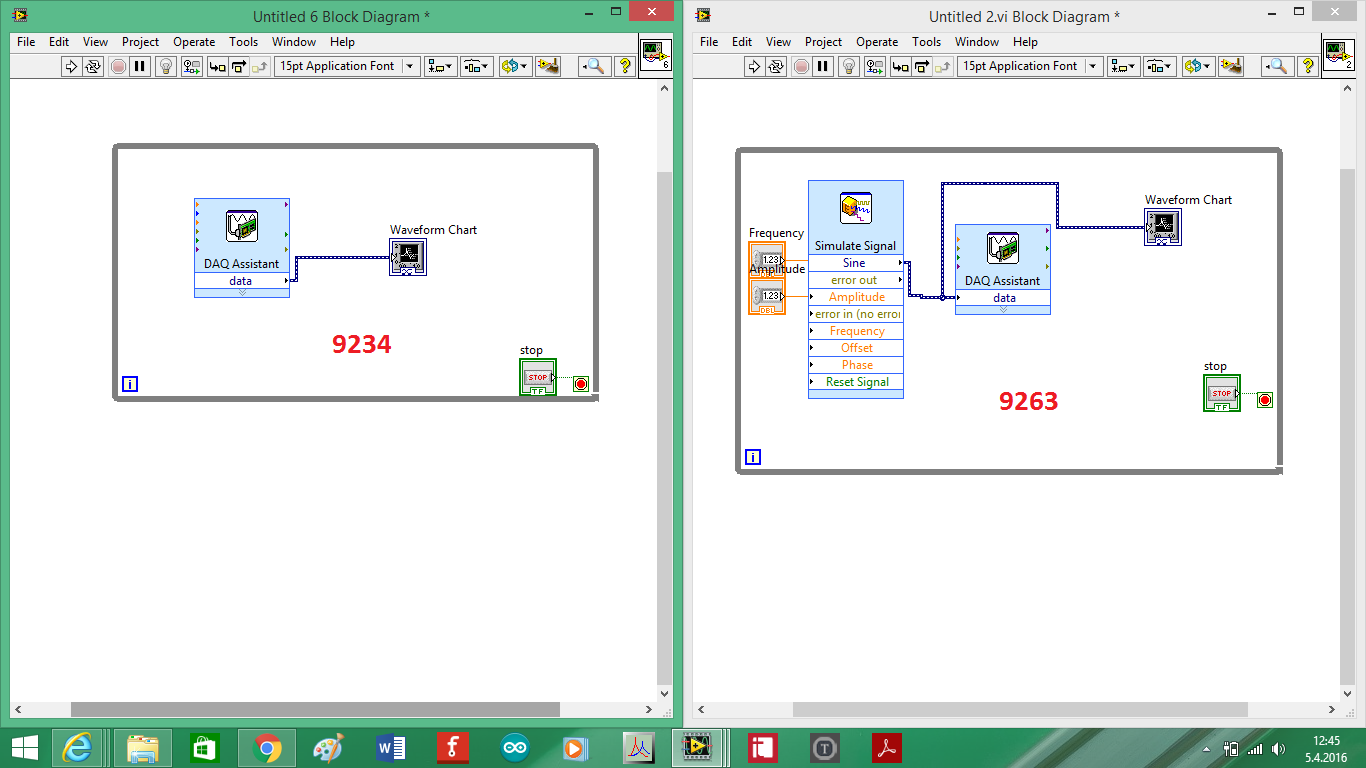Open Align Objects dropdown in Untitled 2.vi

(1123, 66)
